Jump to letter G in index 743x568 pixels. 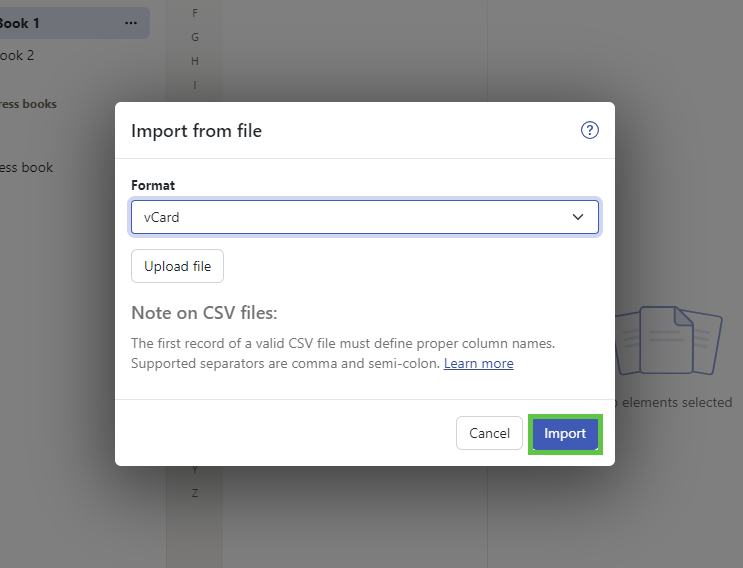click(195, 37)
